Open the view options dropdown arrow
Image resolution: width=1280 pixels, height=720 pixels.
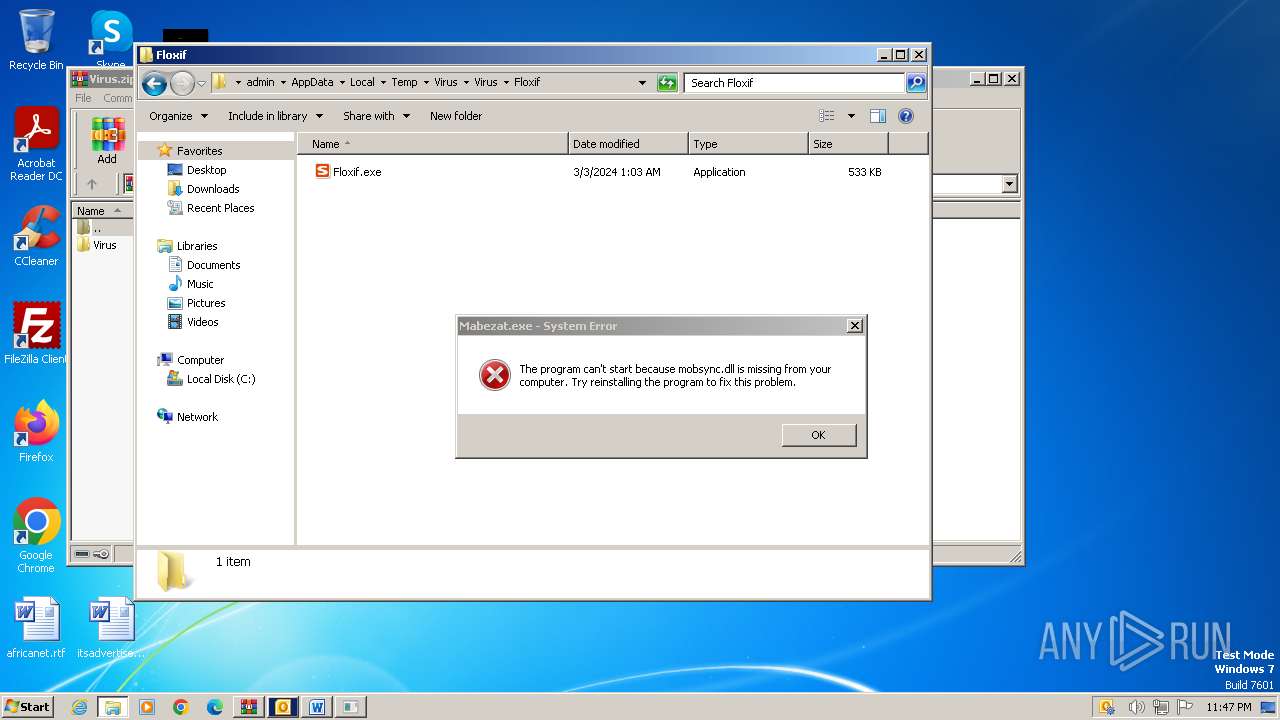coord(851,116)
